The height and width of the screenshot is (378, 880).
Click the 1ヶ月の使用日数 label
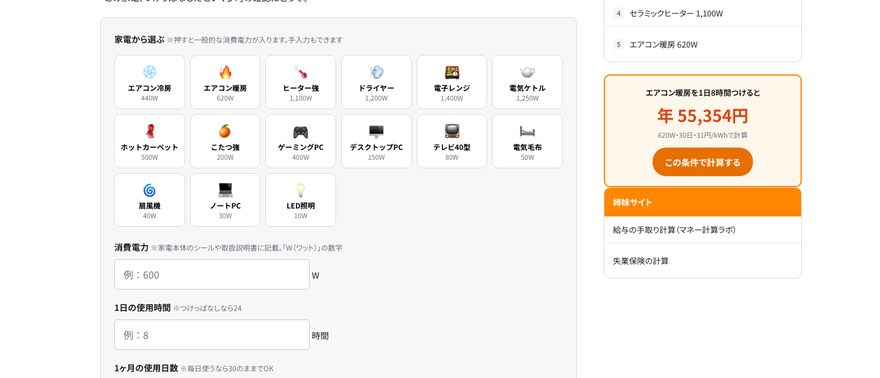tap(146, 368)
